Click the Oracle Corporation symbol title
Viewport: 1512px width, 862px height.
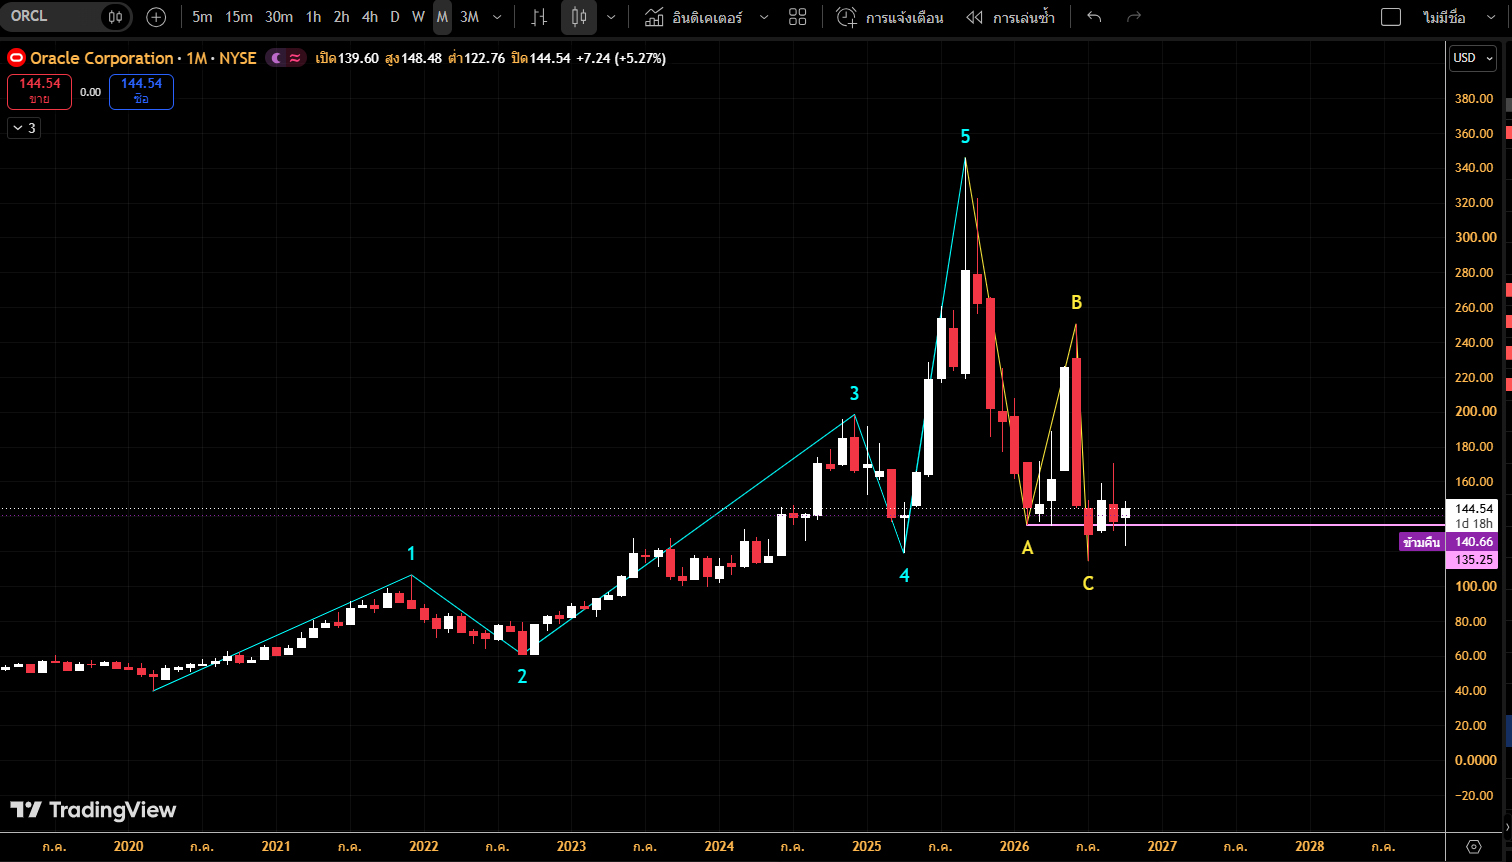coord(102,58)
